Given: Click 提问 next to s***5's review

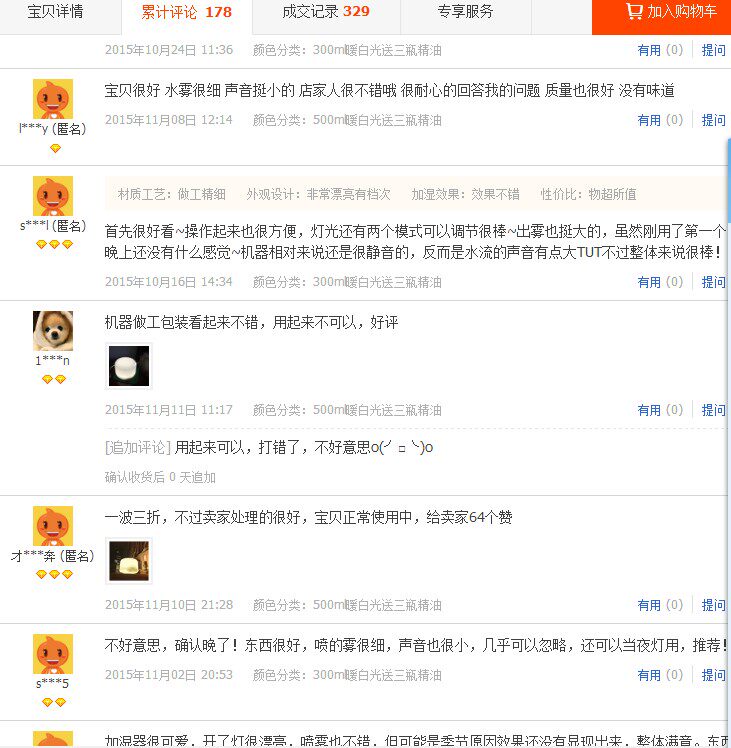Looking at the screenshot, I should pos(713,675).
